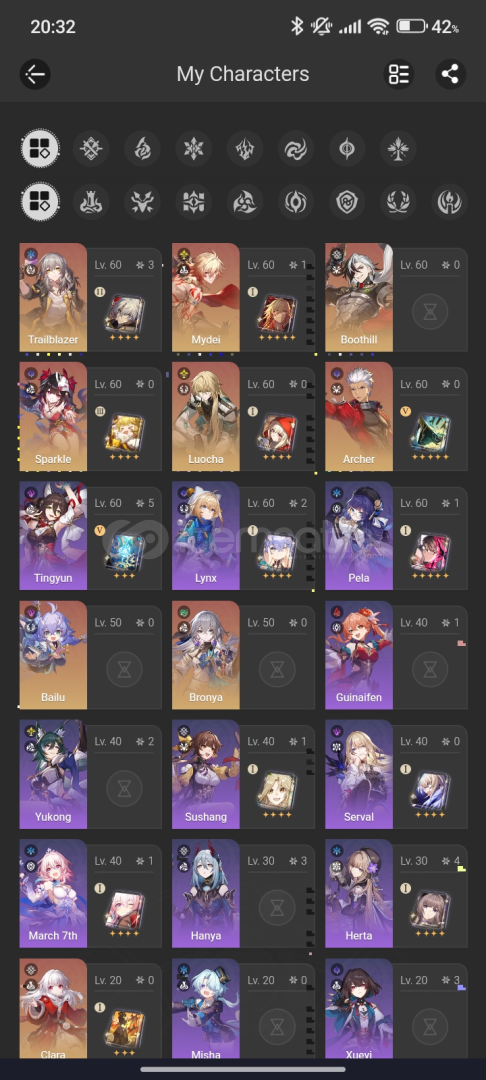
Task: Filter by Preservation path shield icon
Action: coord(347,202)
